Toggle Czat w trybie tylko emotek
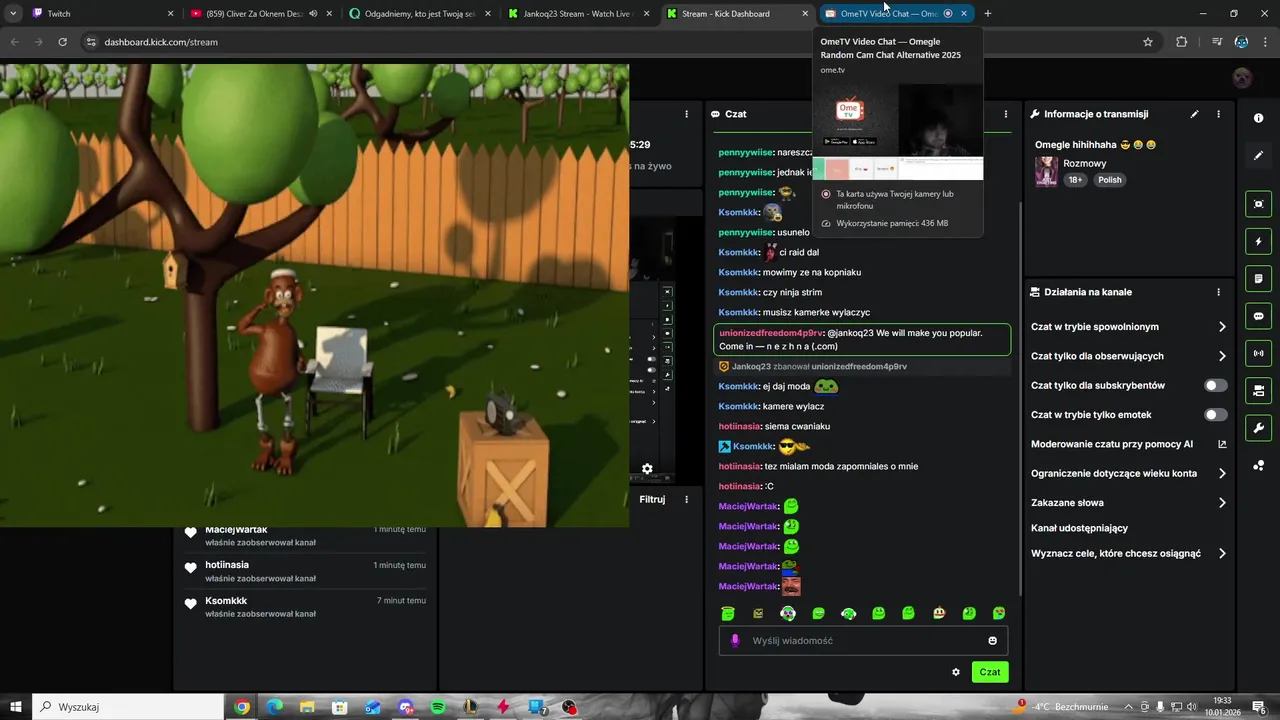Image resolution: width=1280 pixels, height=720 pixels. click(1216, 415)
